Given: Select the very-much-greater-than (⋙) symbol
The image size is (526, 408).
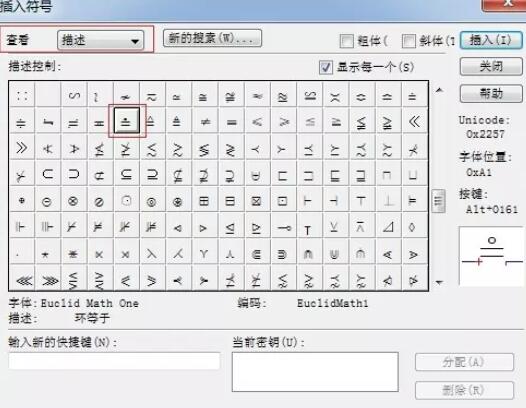Looking at the screenshot, I should [x=48, y=278].
